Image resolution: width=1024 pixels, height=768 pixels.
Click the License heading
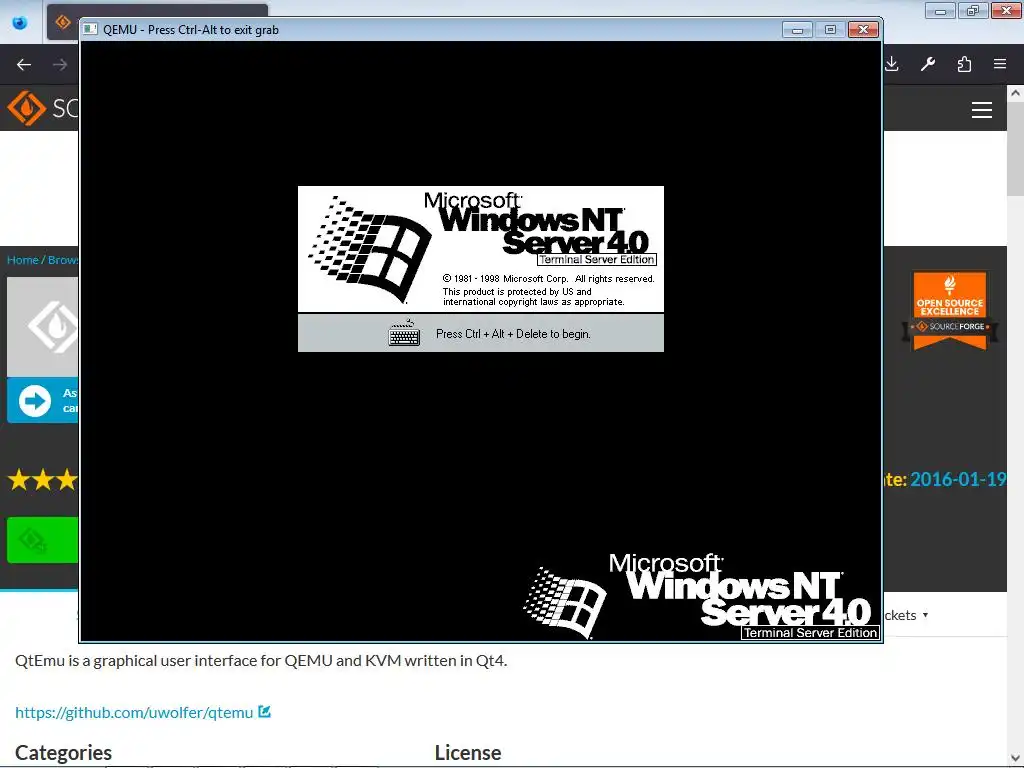tap(468, 752)
